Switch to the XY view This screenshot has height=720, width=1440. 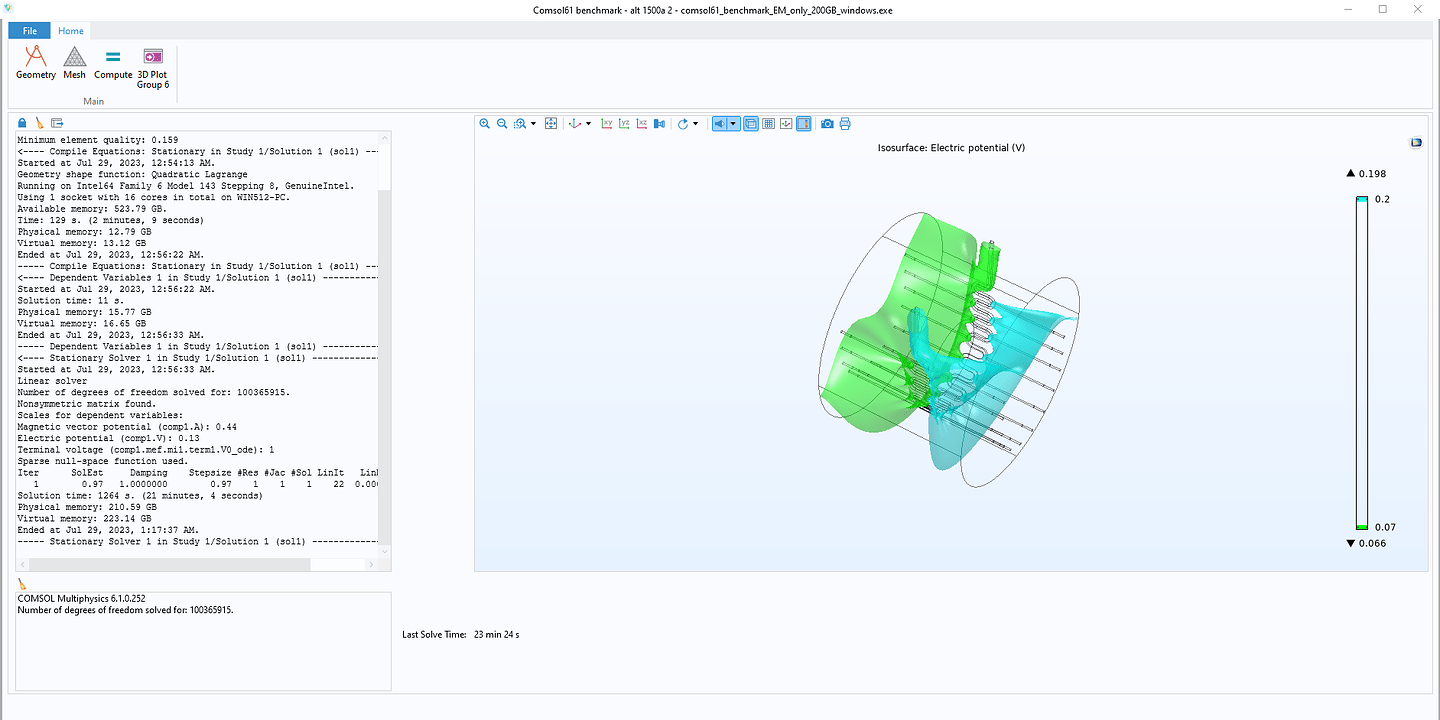click(x=606, y=124)
